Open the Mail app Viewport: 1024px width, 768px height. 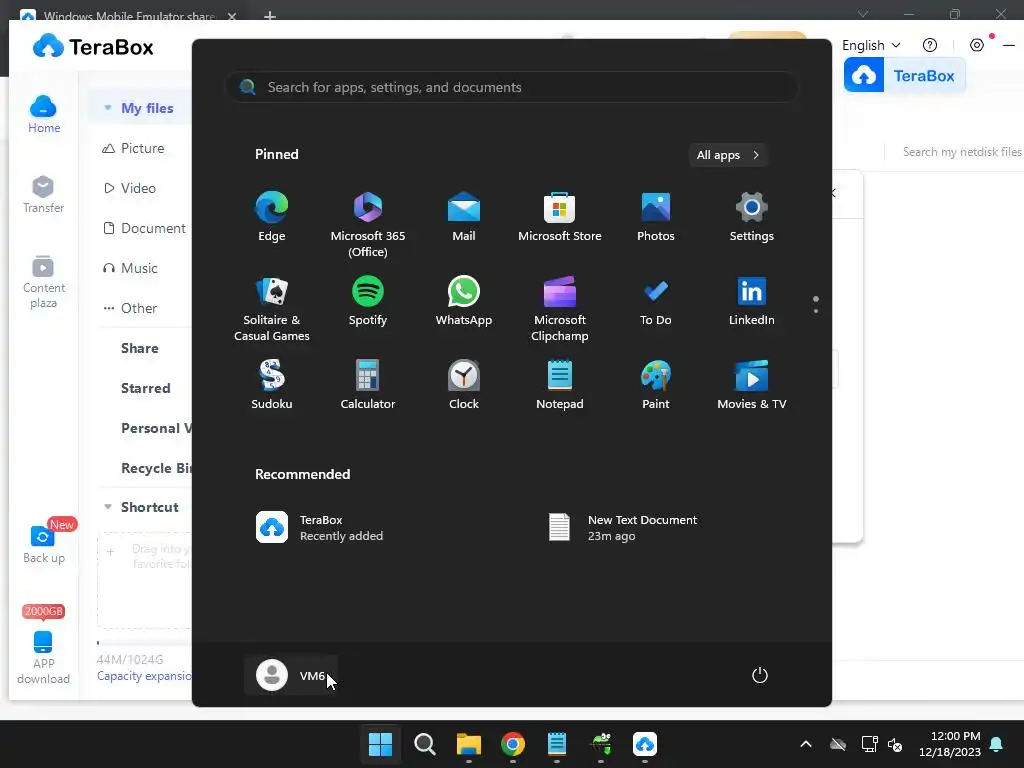[464, 217]
